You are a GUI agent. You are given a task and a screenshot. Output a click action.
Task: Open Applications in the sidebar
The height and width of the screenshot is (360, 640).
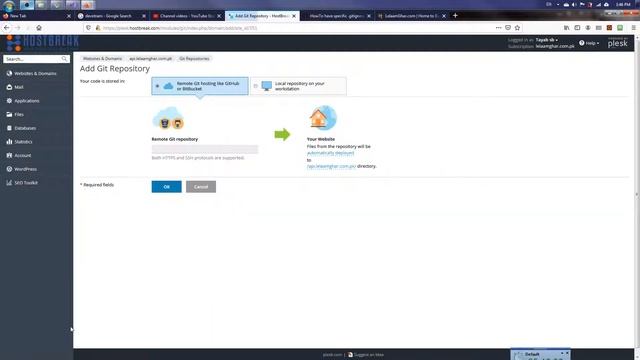pos(23,101)
